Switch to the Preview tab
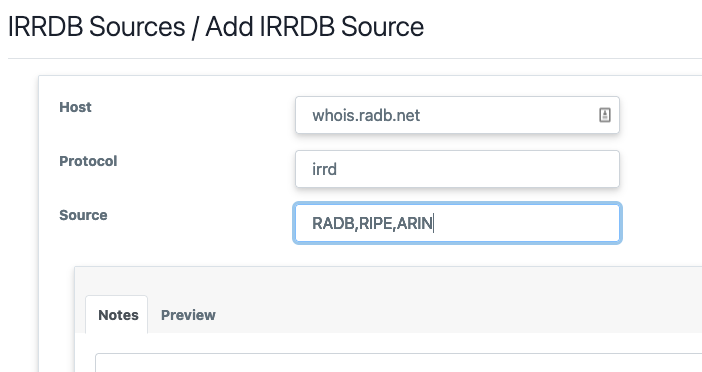 [x=188, y=315]
